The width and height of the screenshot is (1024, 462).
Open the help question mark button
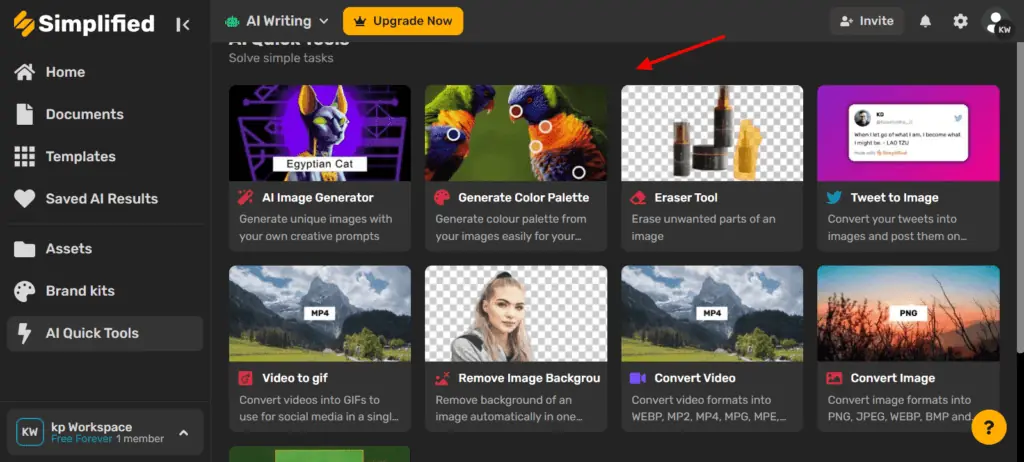(x=989, y=427)
